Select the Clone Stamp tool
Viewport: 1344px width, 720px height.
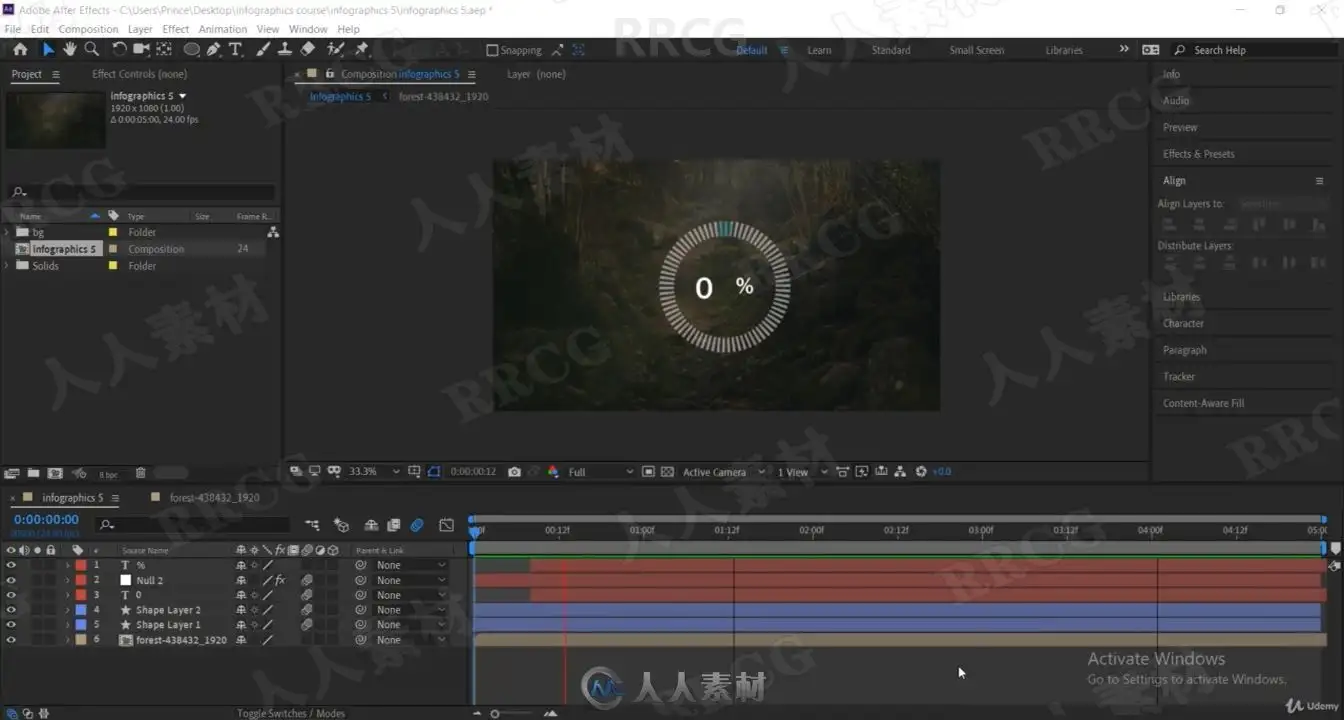tap(285, 49)
